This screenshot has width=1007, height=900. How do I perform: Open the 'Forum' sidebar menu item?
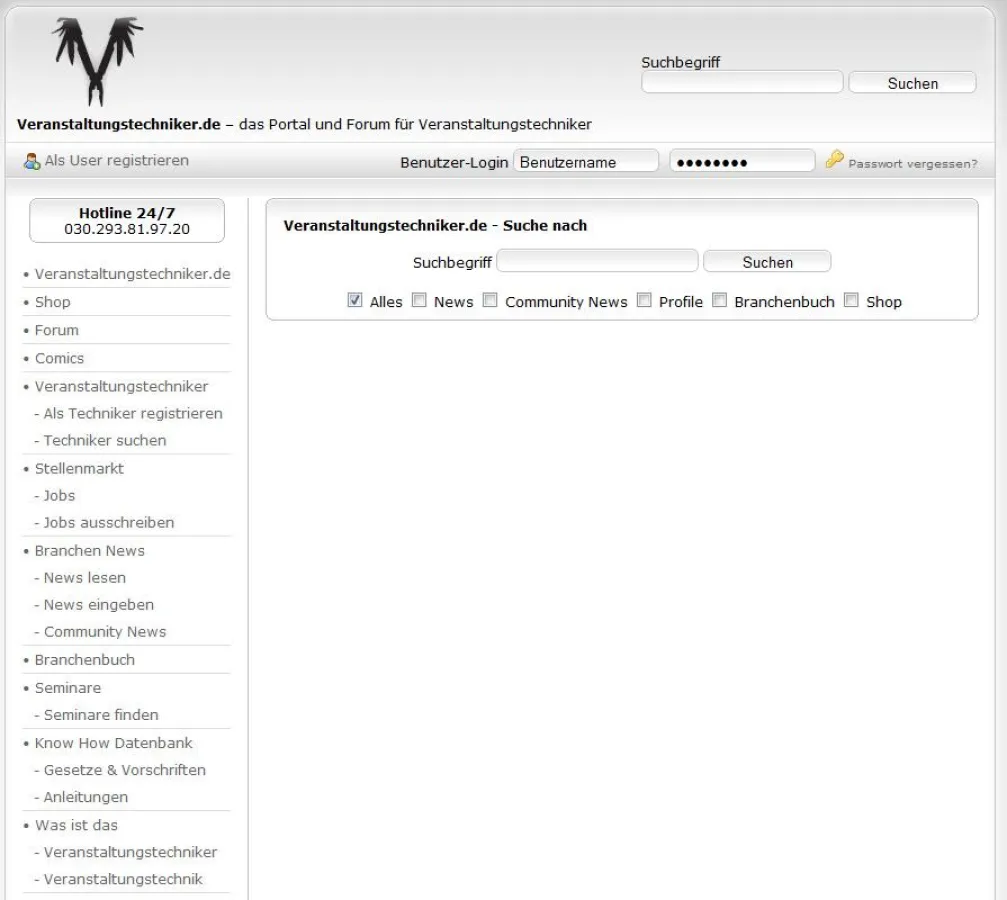56,330
